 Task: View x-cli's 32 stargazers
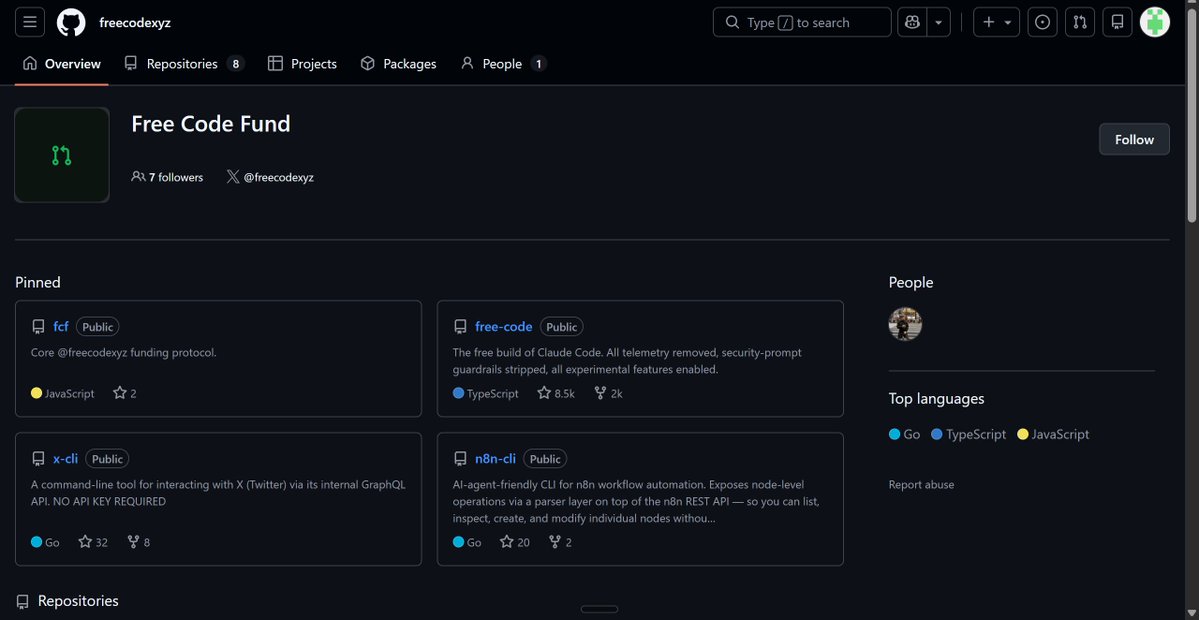click(x=93, y=542)
